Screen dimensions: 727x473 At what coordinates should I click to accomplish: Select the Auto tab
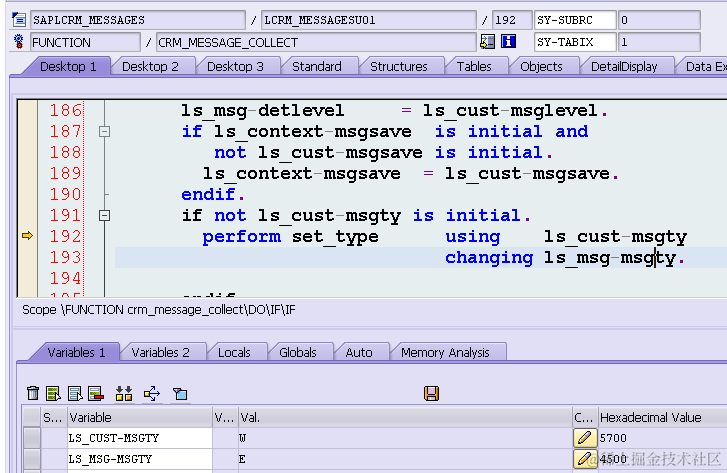(359, 352)
